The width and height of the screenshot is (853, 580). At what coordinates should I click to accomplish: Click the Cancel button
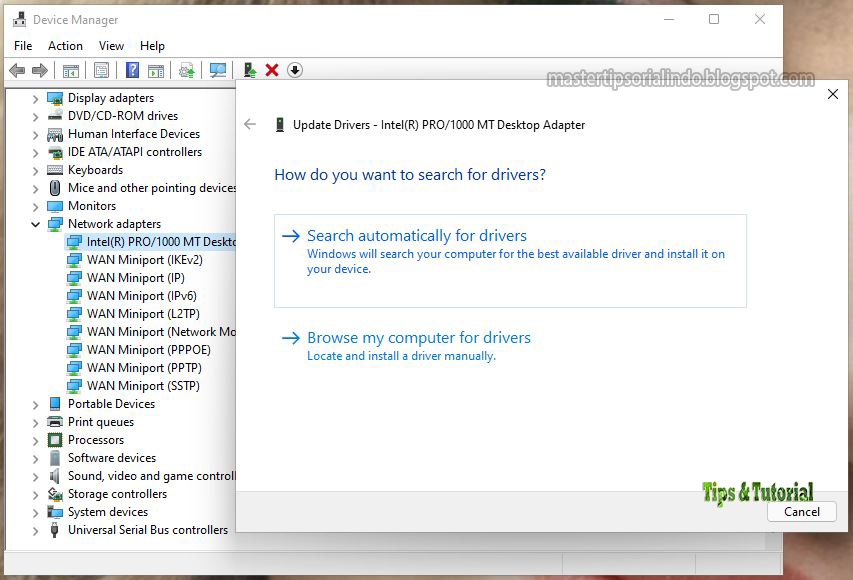pos(801,511)
